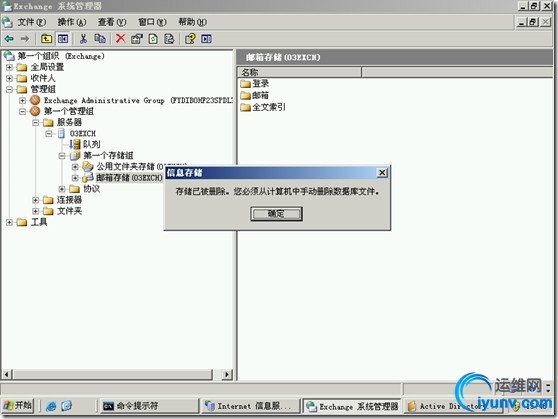Click the second quick launch icon
Image resolution: width=558 pixels, height=419 pixels.
pyautogui.click(x=67, y=406)
